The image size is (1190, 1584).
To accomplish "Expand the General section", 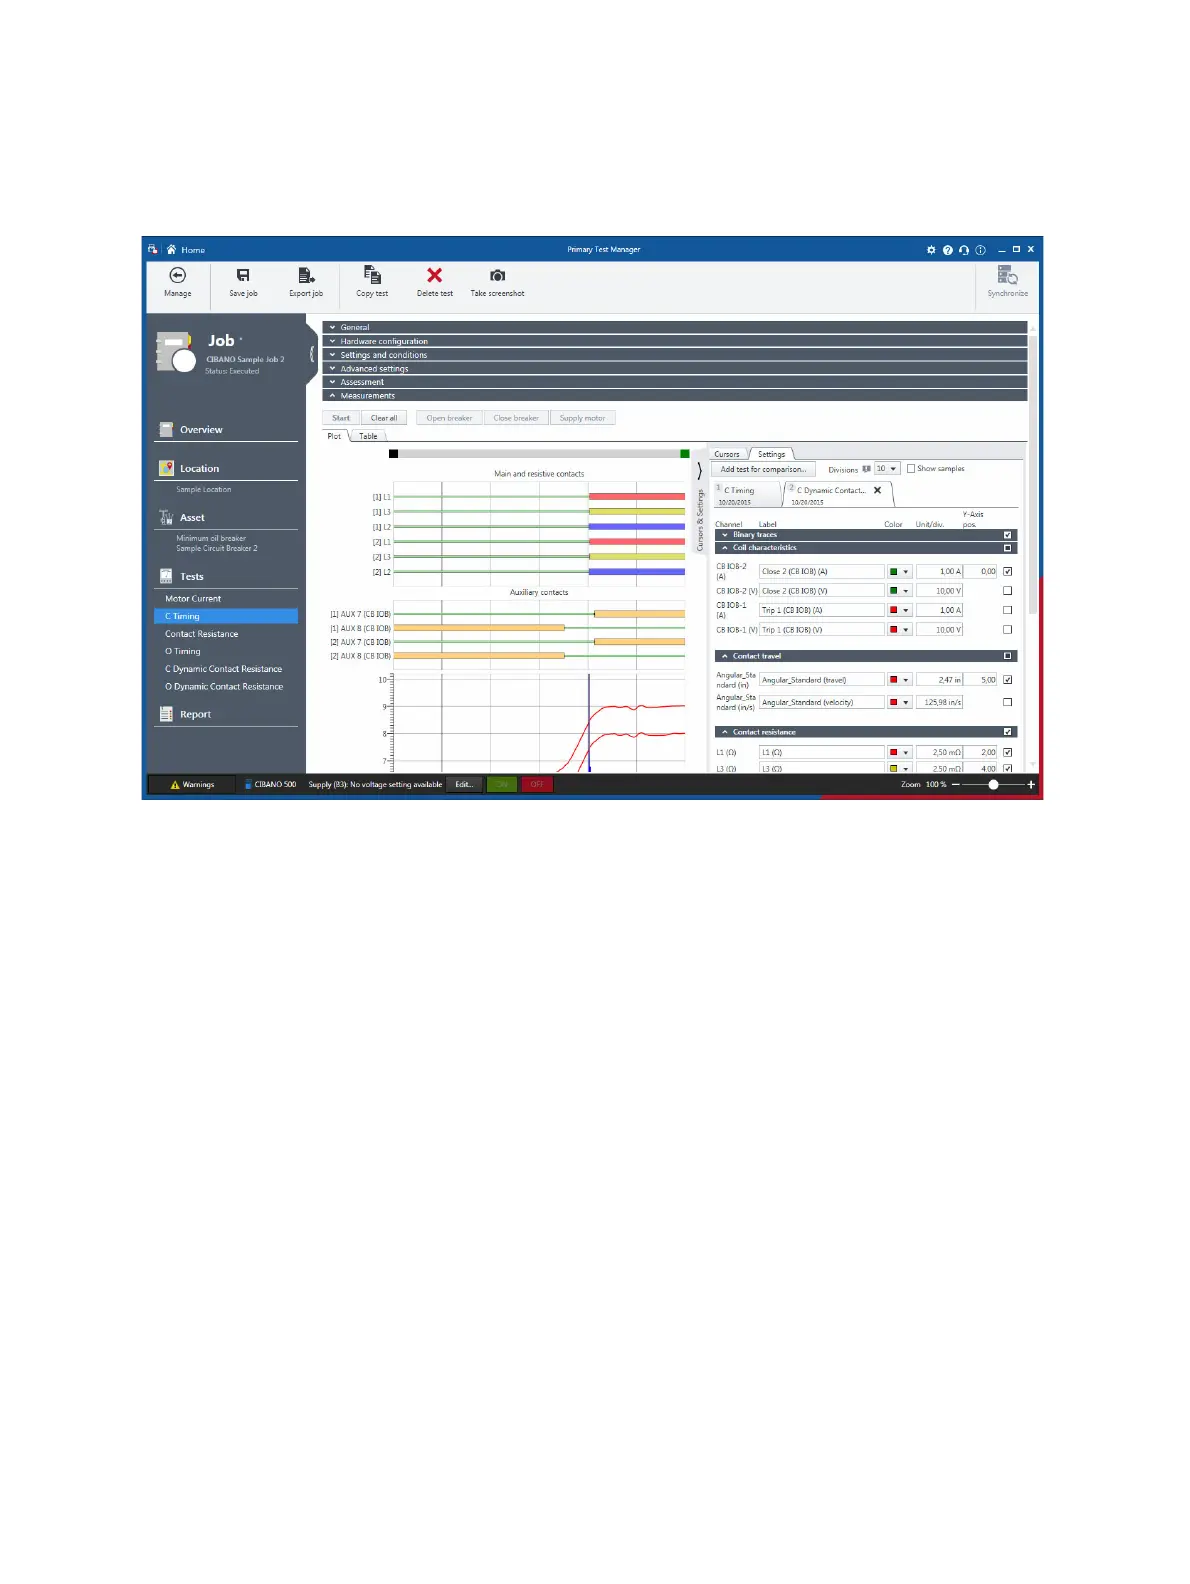I will [675, 327].
